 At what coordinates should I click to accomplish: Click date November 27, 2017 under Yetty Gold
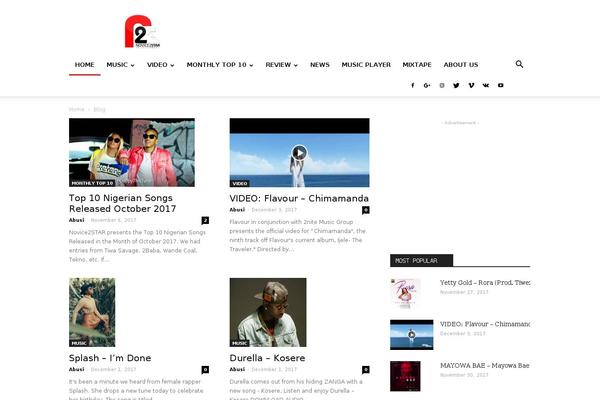click(464, 292)
